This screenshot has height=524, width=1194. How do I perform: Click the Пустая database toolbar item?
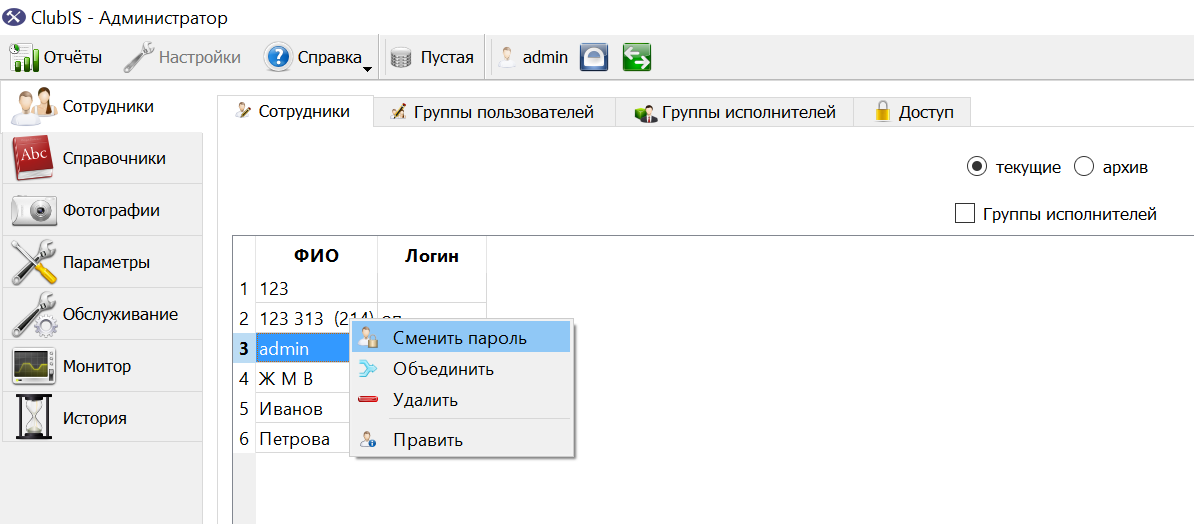point(432,57)
